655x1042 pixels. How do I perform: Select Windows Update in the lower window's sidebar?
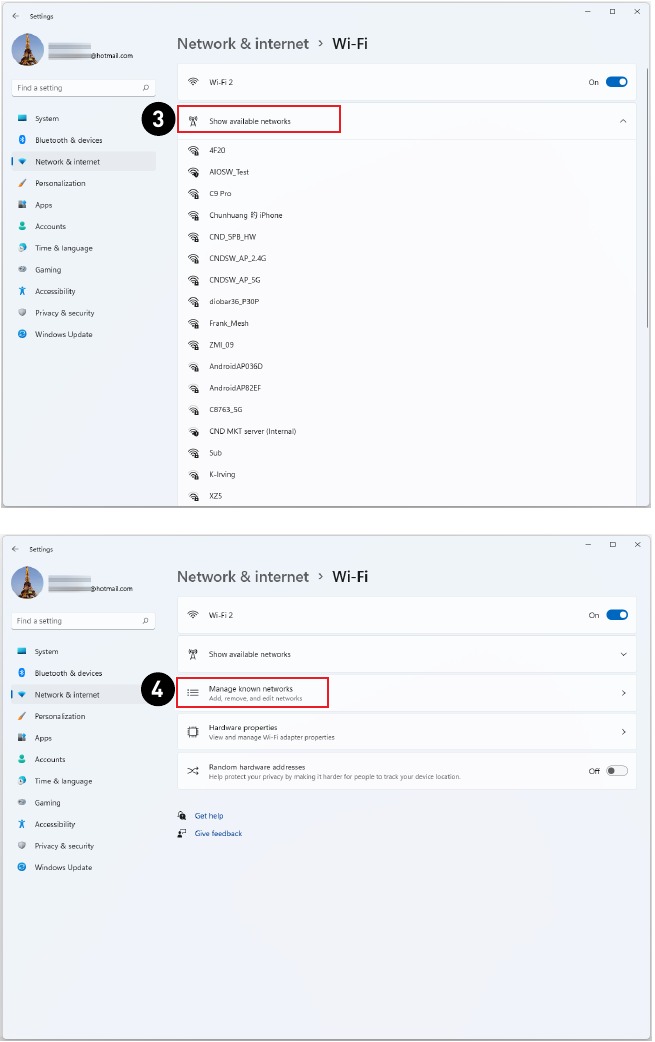(63, 867)
